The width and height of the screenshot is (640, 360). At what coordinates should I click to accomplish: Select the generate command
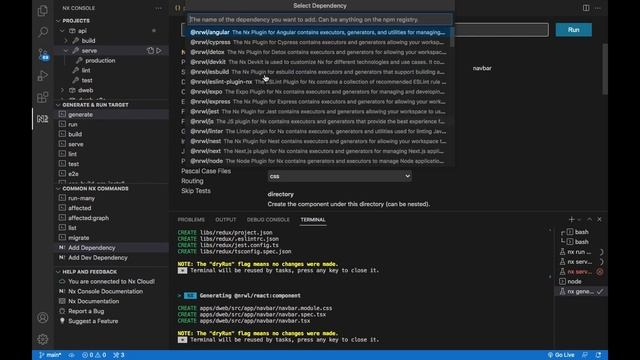pyautogui.click(x=80, y=115)
